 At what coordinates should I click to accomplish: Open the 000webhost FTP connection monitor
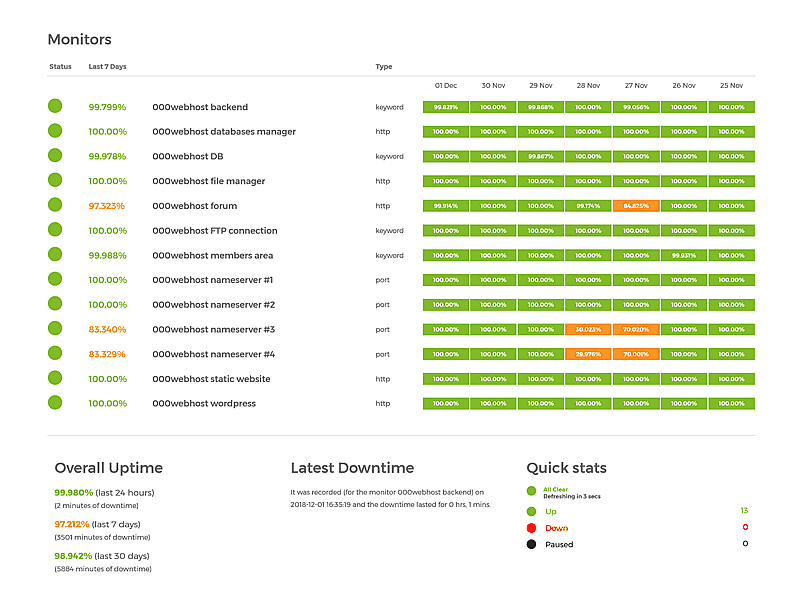click(x=215, y=231)
